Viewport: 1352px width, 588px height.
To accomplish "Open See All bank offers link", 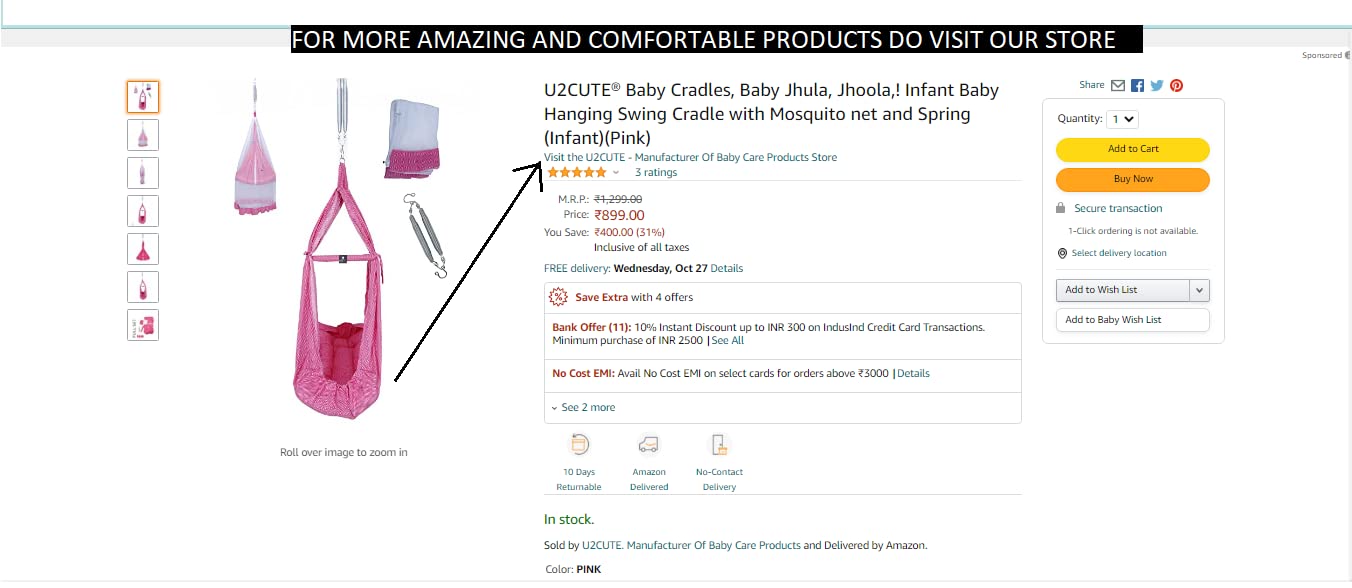I will tap(728, 341).
